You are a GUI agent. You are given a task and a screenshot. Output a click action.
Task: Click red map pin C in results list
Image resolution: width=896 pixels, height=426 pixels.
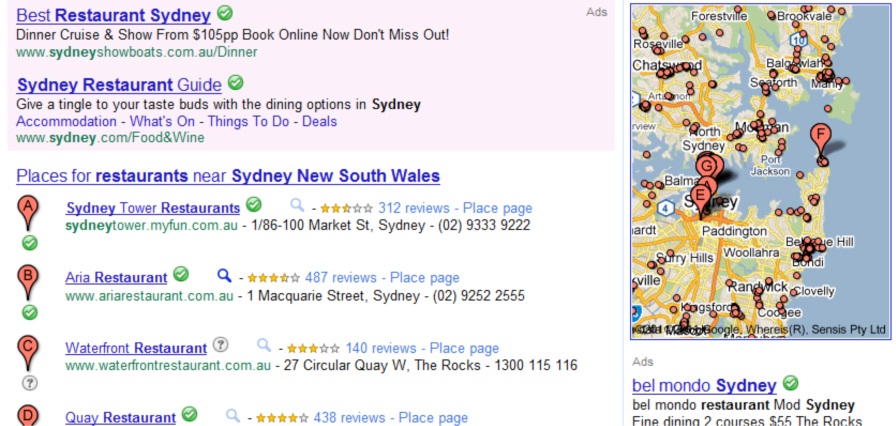[29, 352]
